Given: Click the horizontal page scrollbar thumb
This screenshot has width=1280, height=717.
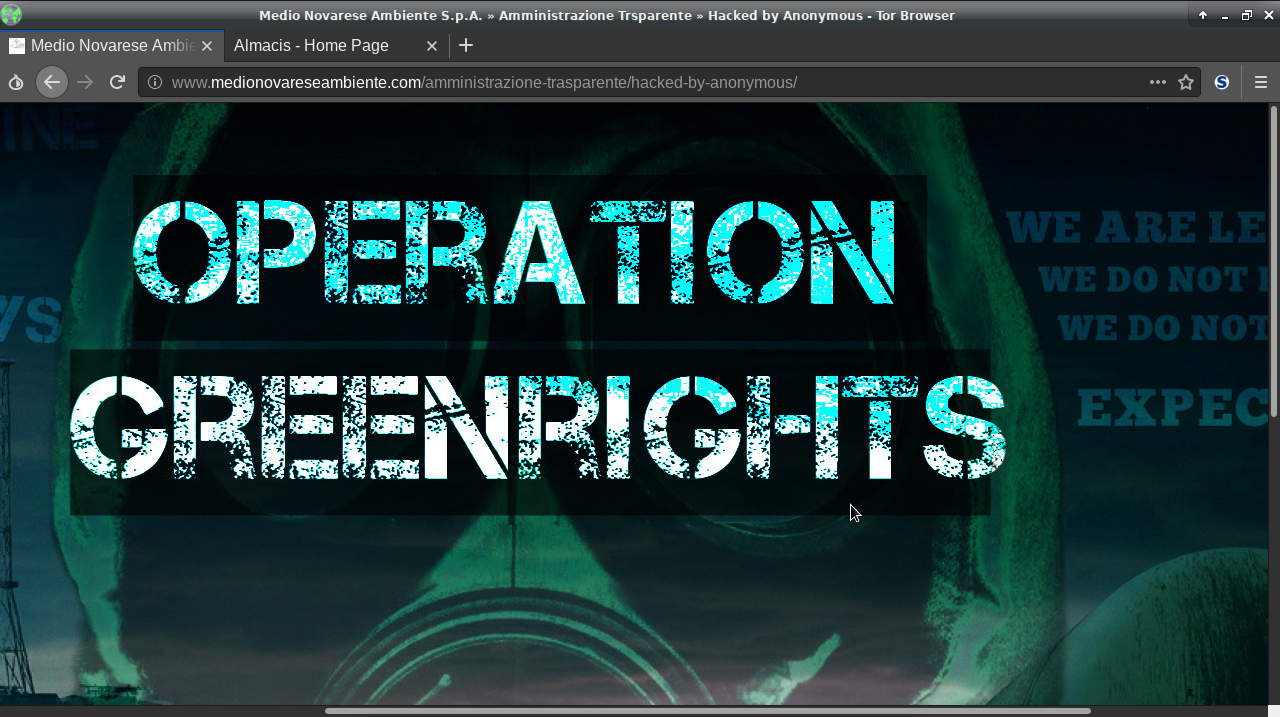Looking at the screenshot, I should (707, 711).
